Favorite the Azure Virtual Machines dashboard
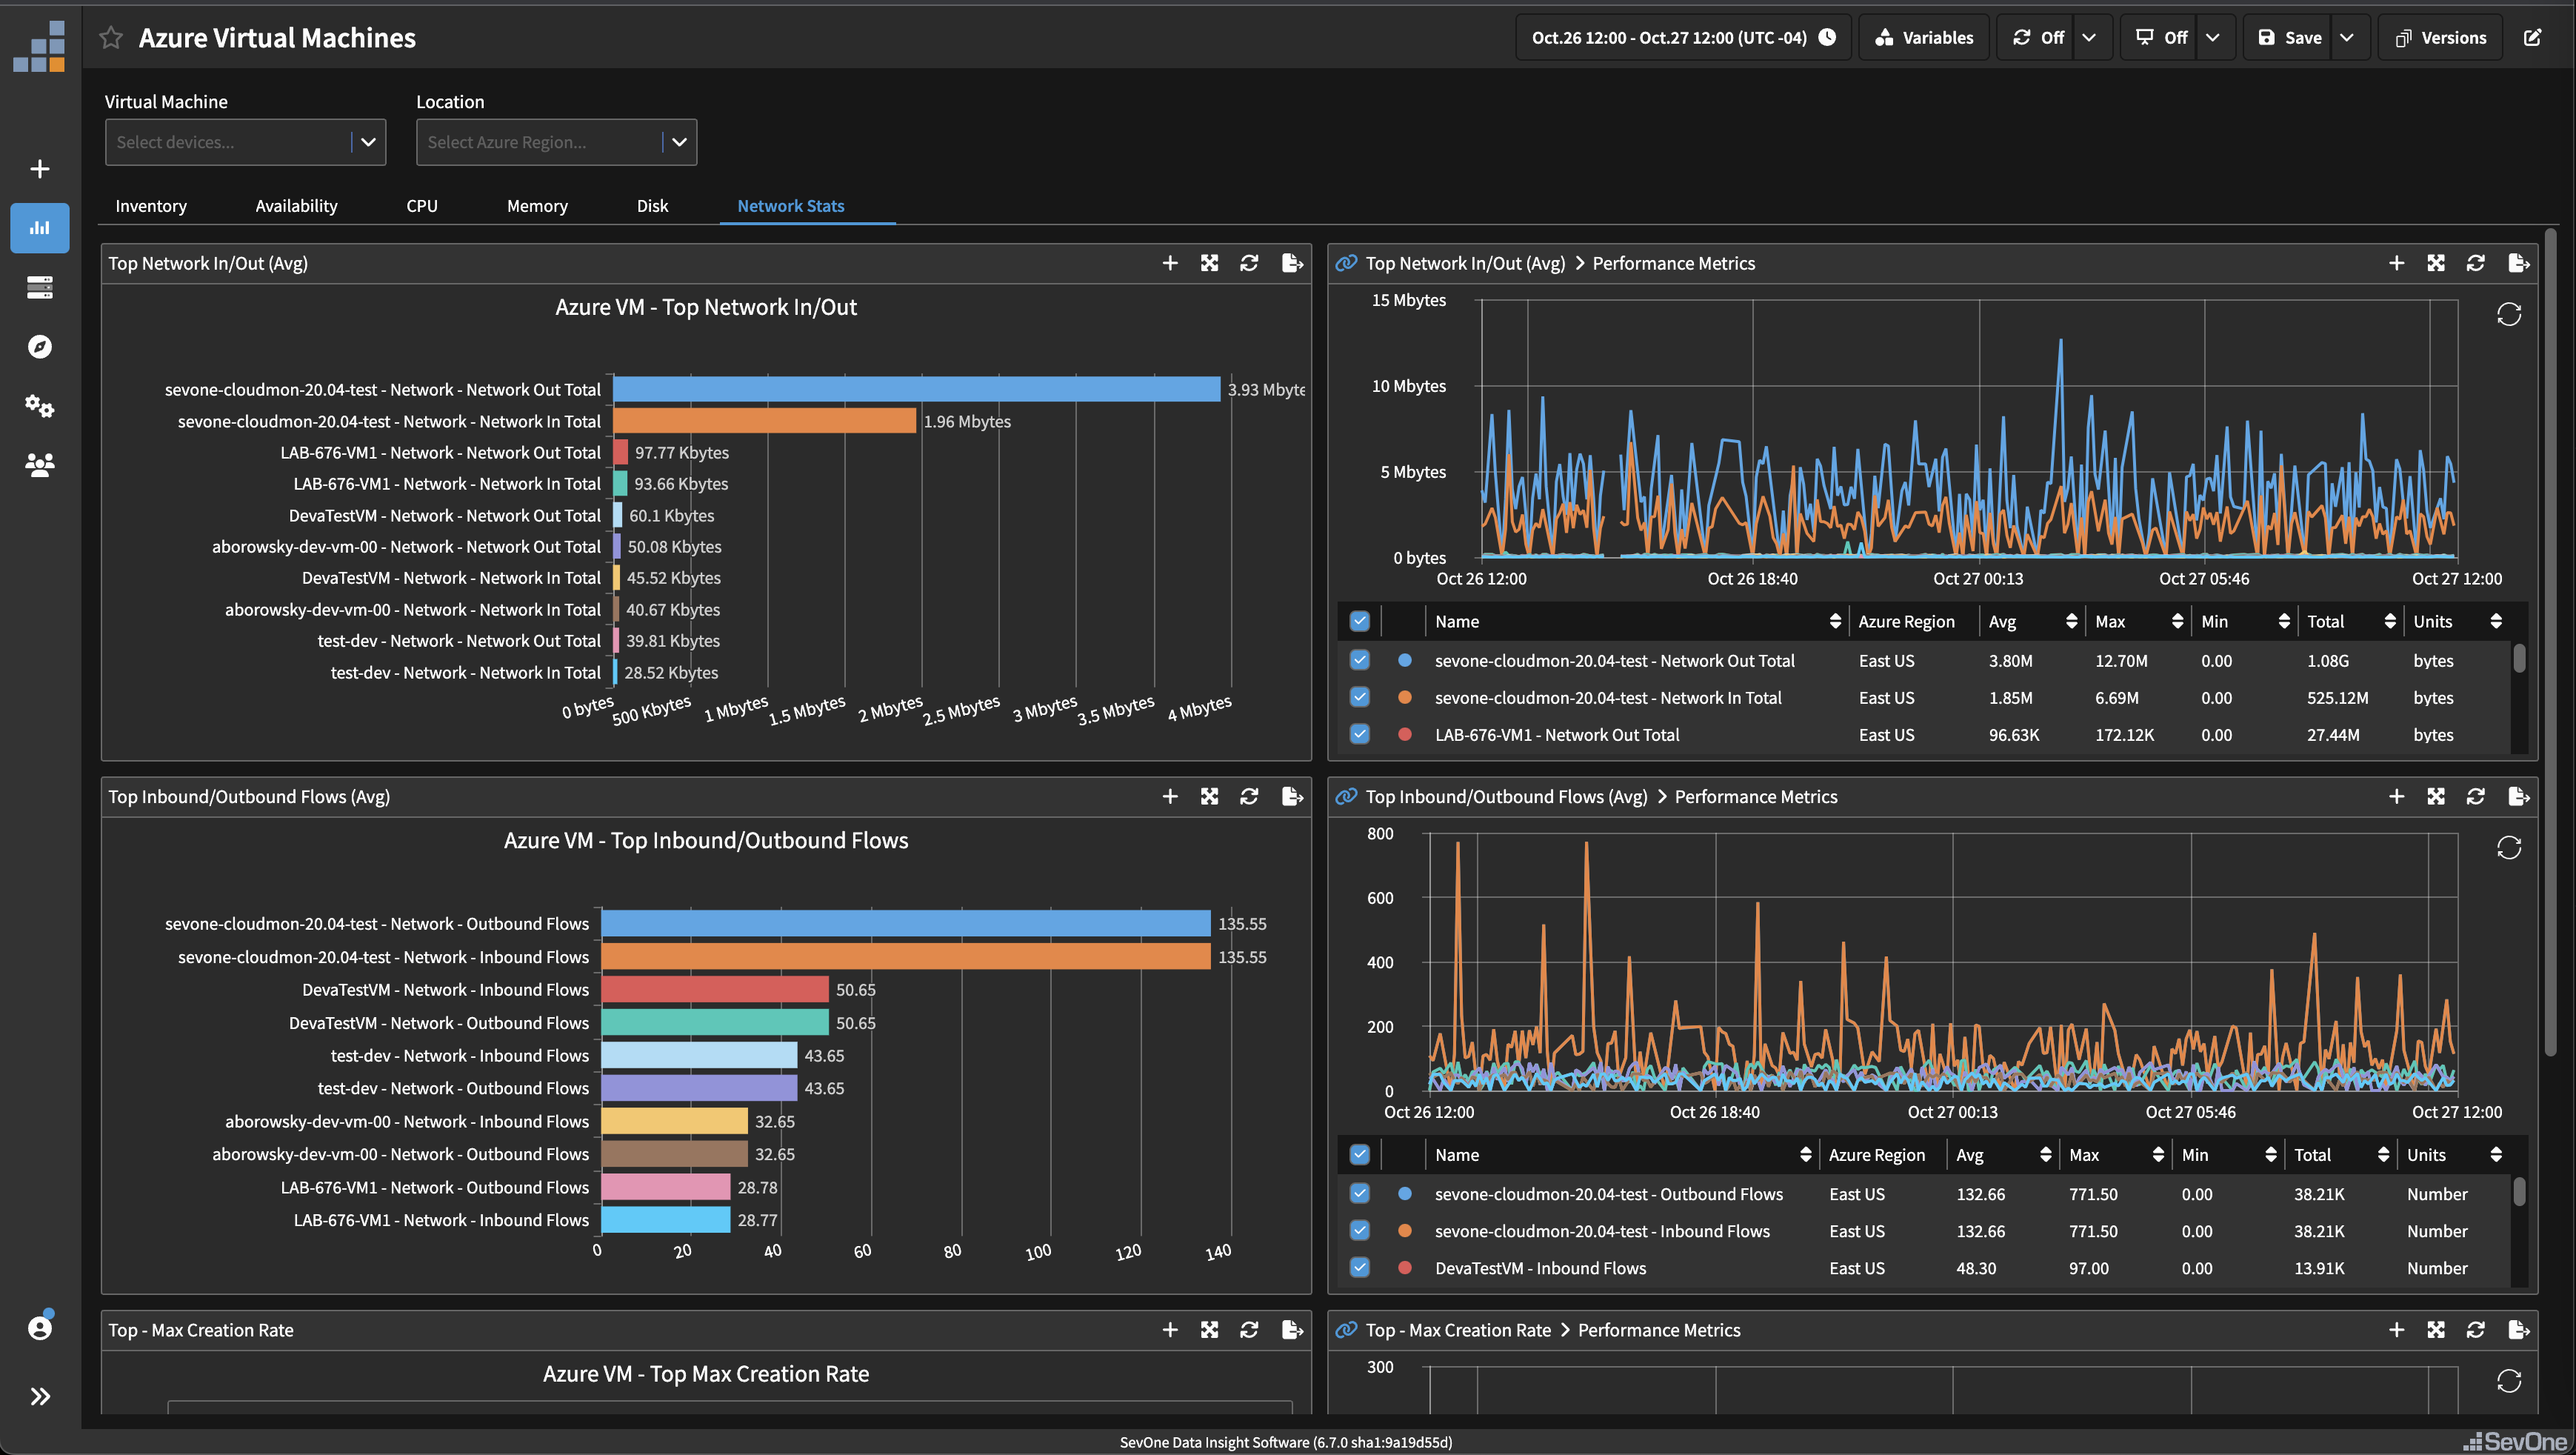The height and width of the screenshot is (1455, 2576). (x=110, y=37)
